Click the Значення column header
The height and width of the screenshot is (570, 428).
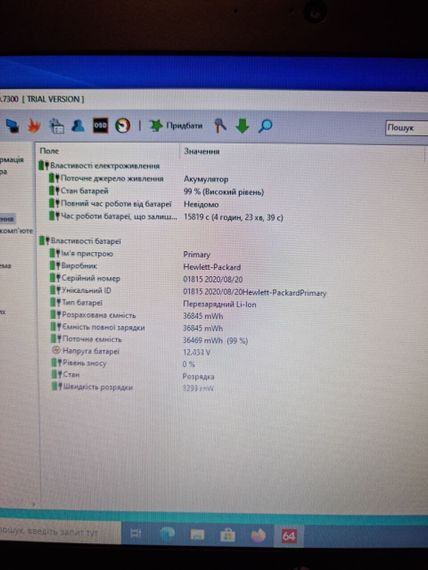pos(201,151)
